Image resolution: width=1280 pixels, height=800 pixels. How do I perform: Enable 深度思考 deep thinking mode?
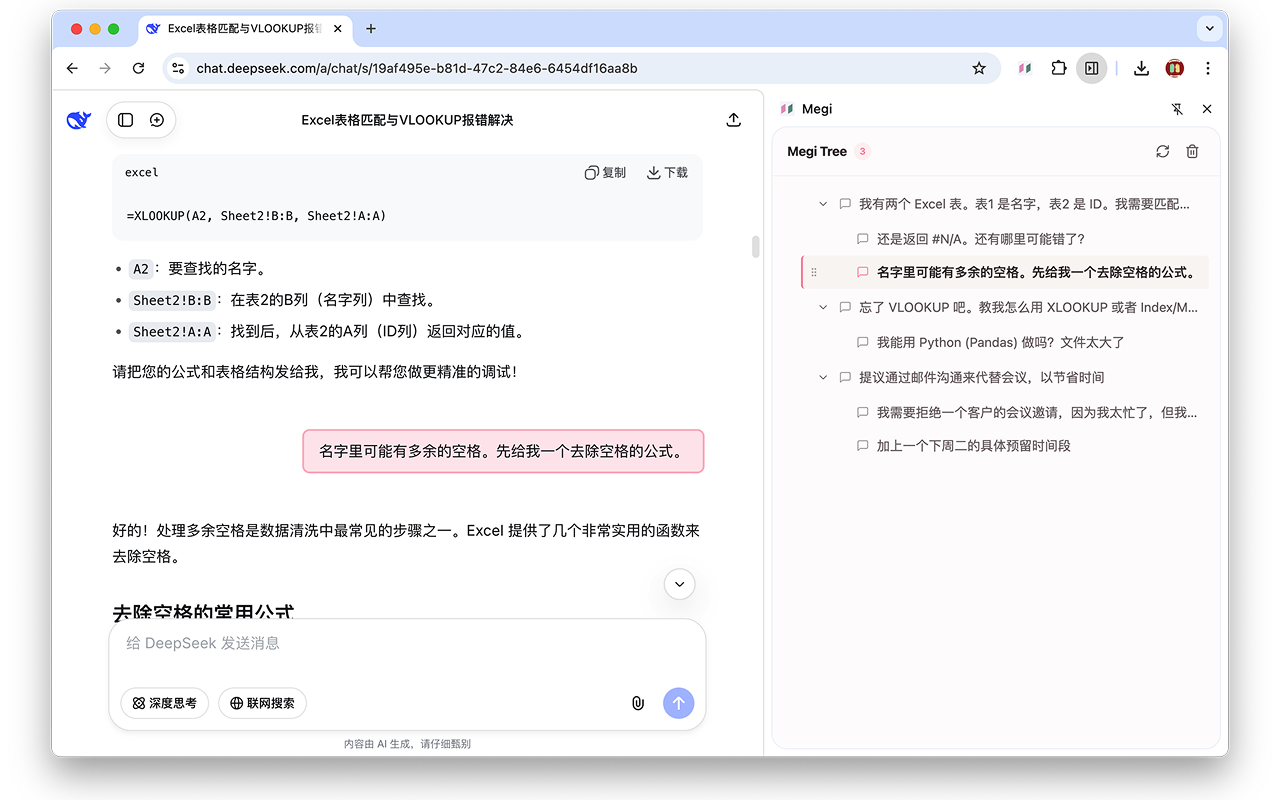(x=165, y=703)
